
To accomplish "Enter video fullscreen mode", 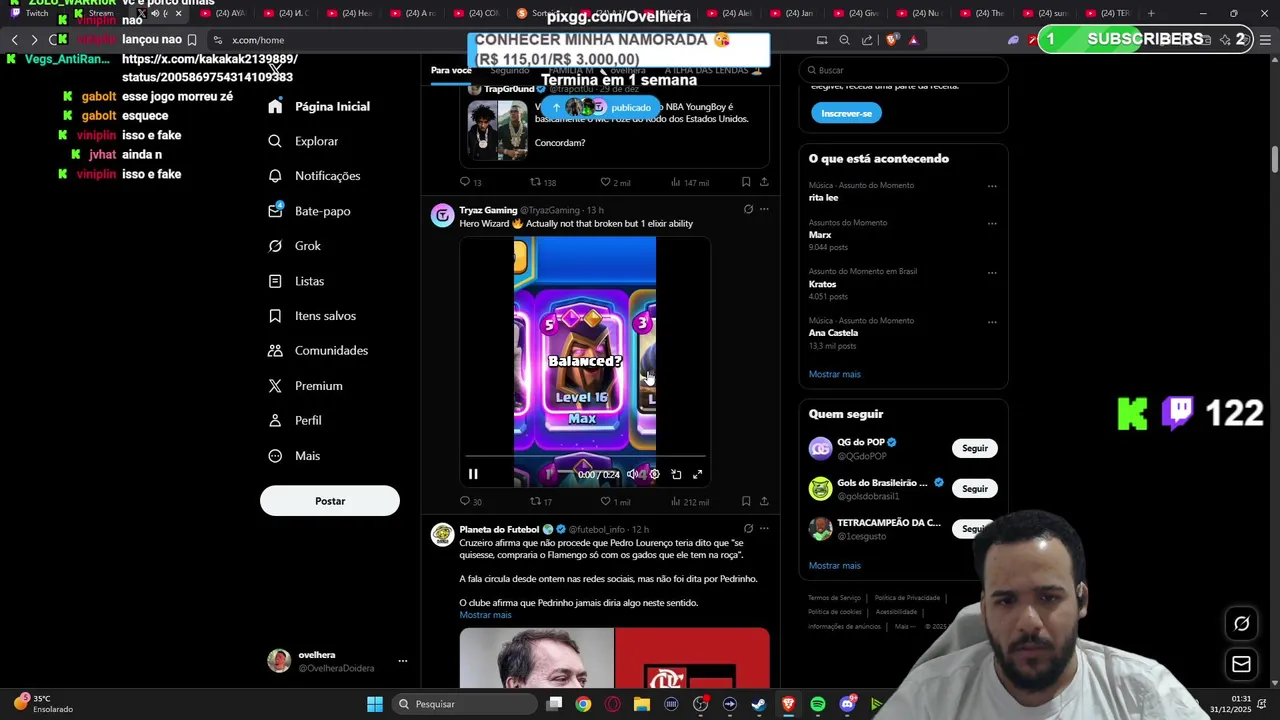I will pos(698,474).
